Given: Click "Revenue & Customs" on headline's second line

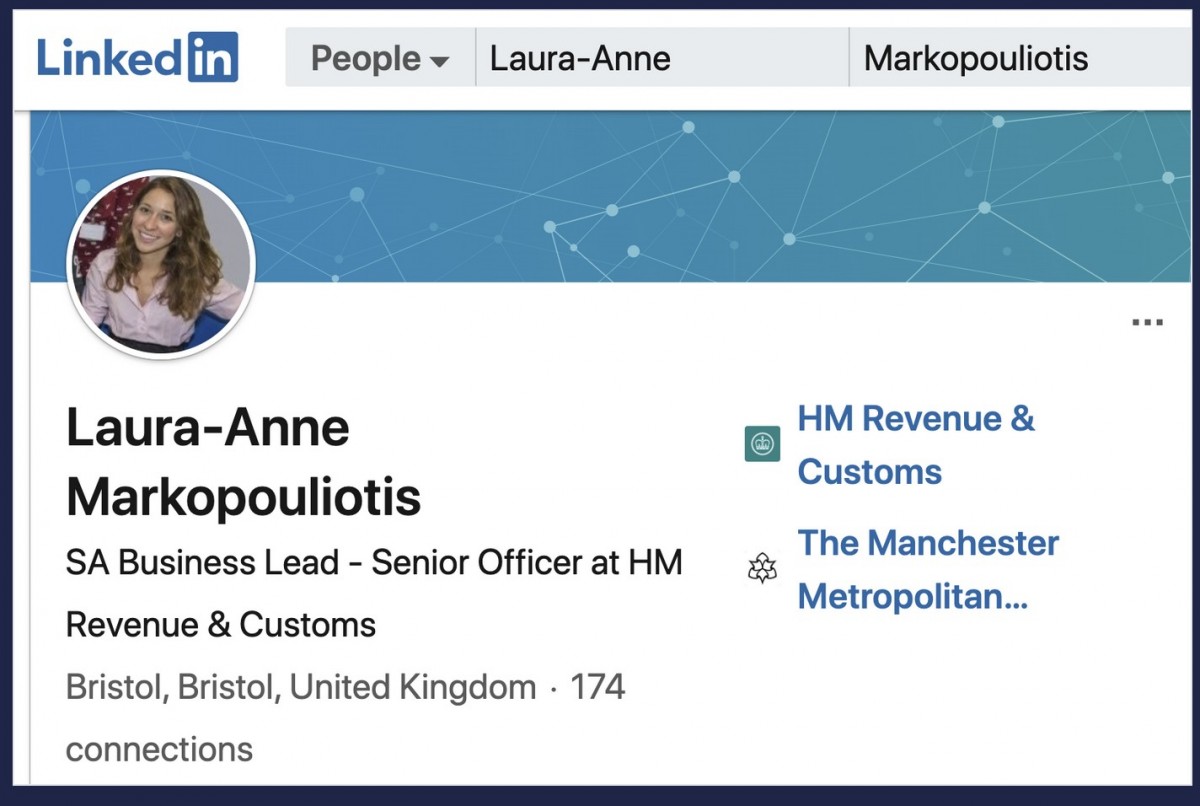Looking at the screenshot, I should pyautogui.click(x=221, y=626).
